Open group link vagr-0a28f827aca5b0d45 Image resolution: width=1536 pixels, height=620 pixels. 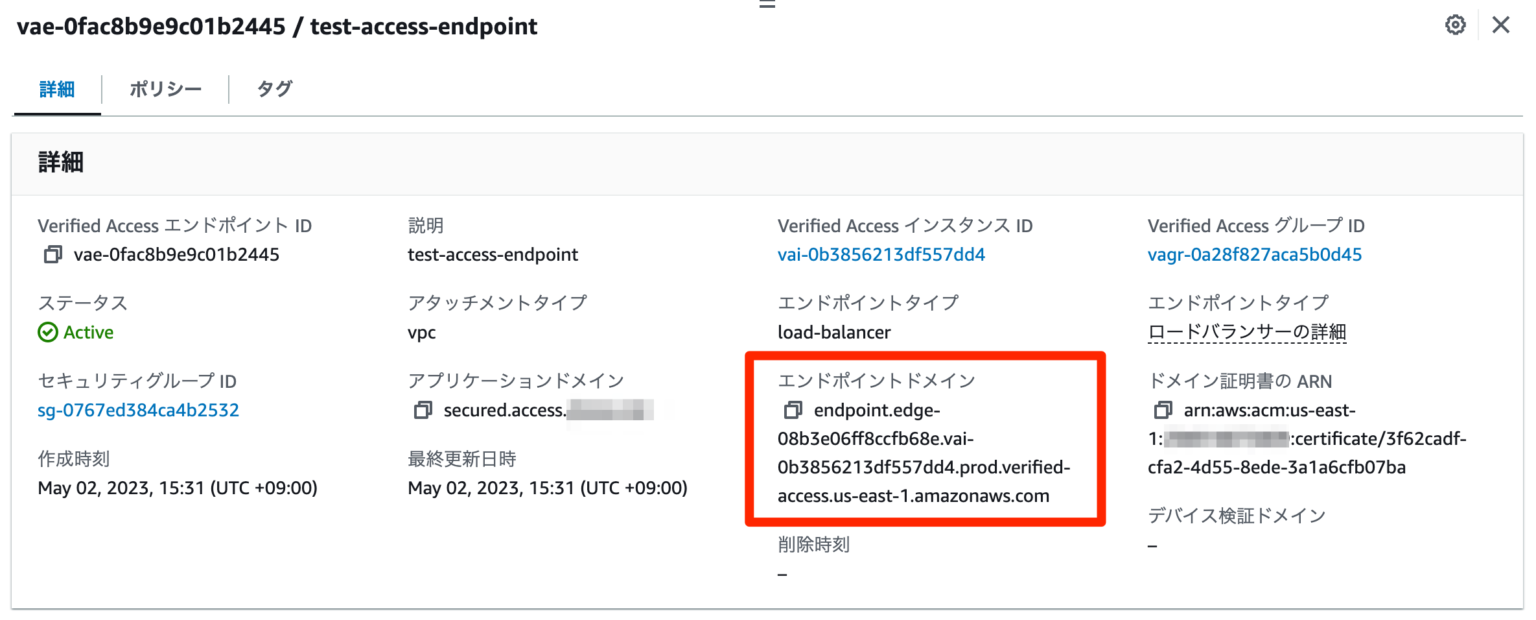point(1253,254)
